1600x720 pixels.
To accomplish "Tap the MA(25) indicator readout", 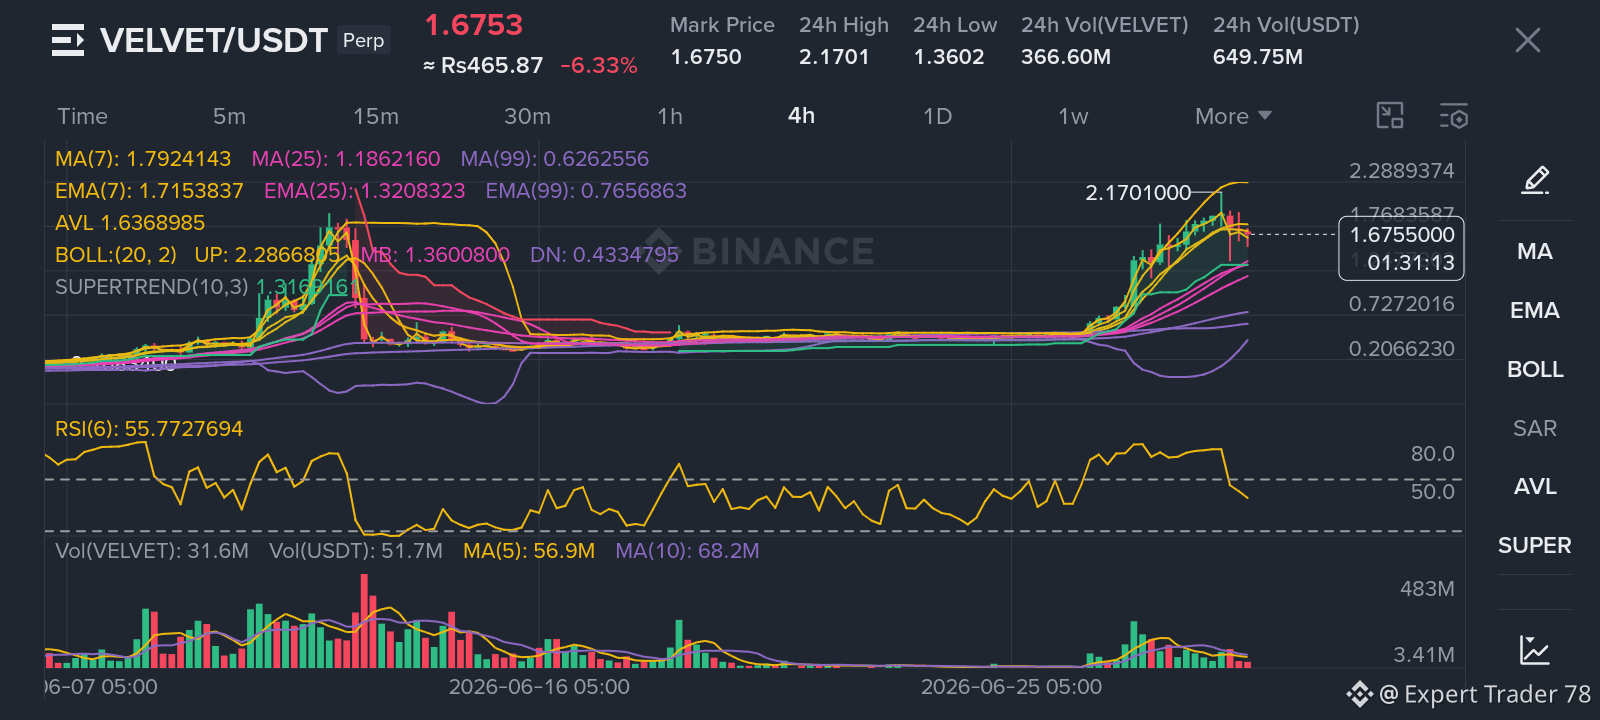I will [x=346, y=159].
